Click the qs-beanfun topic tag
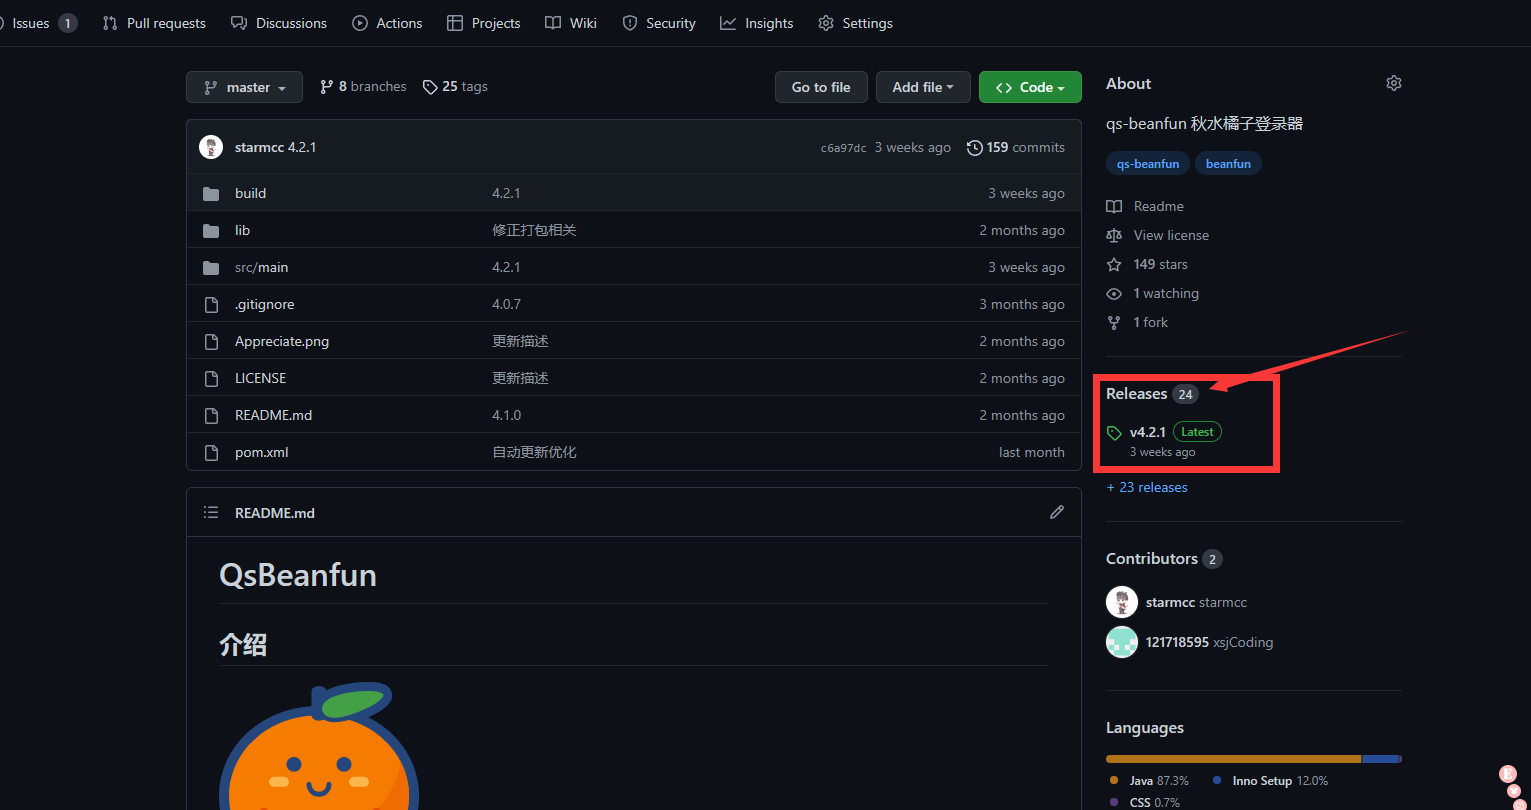Viewport: 1531px width, 810px height. pyautogui.click(x=1147, y=164)
